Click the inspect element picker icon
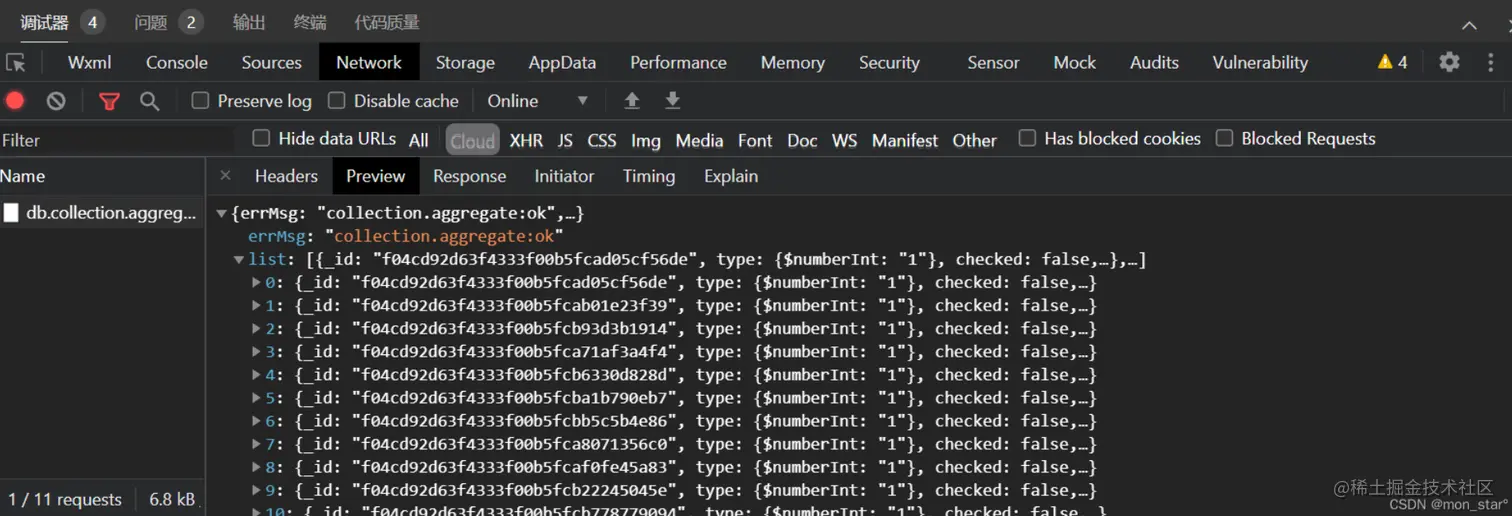This screenshot has width=1512, height=516. [x=16, y=63]
